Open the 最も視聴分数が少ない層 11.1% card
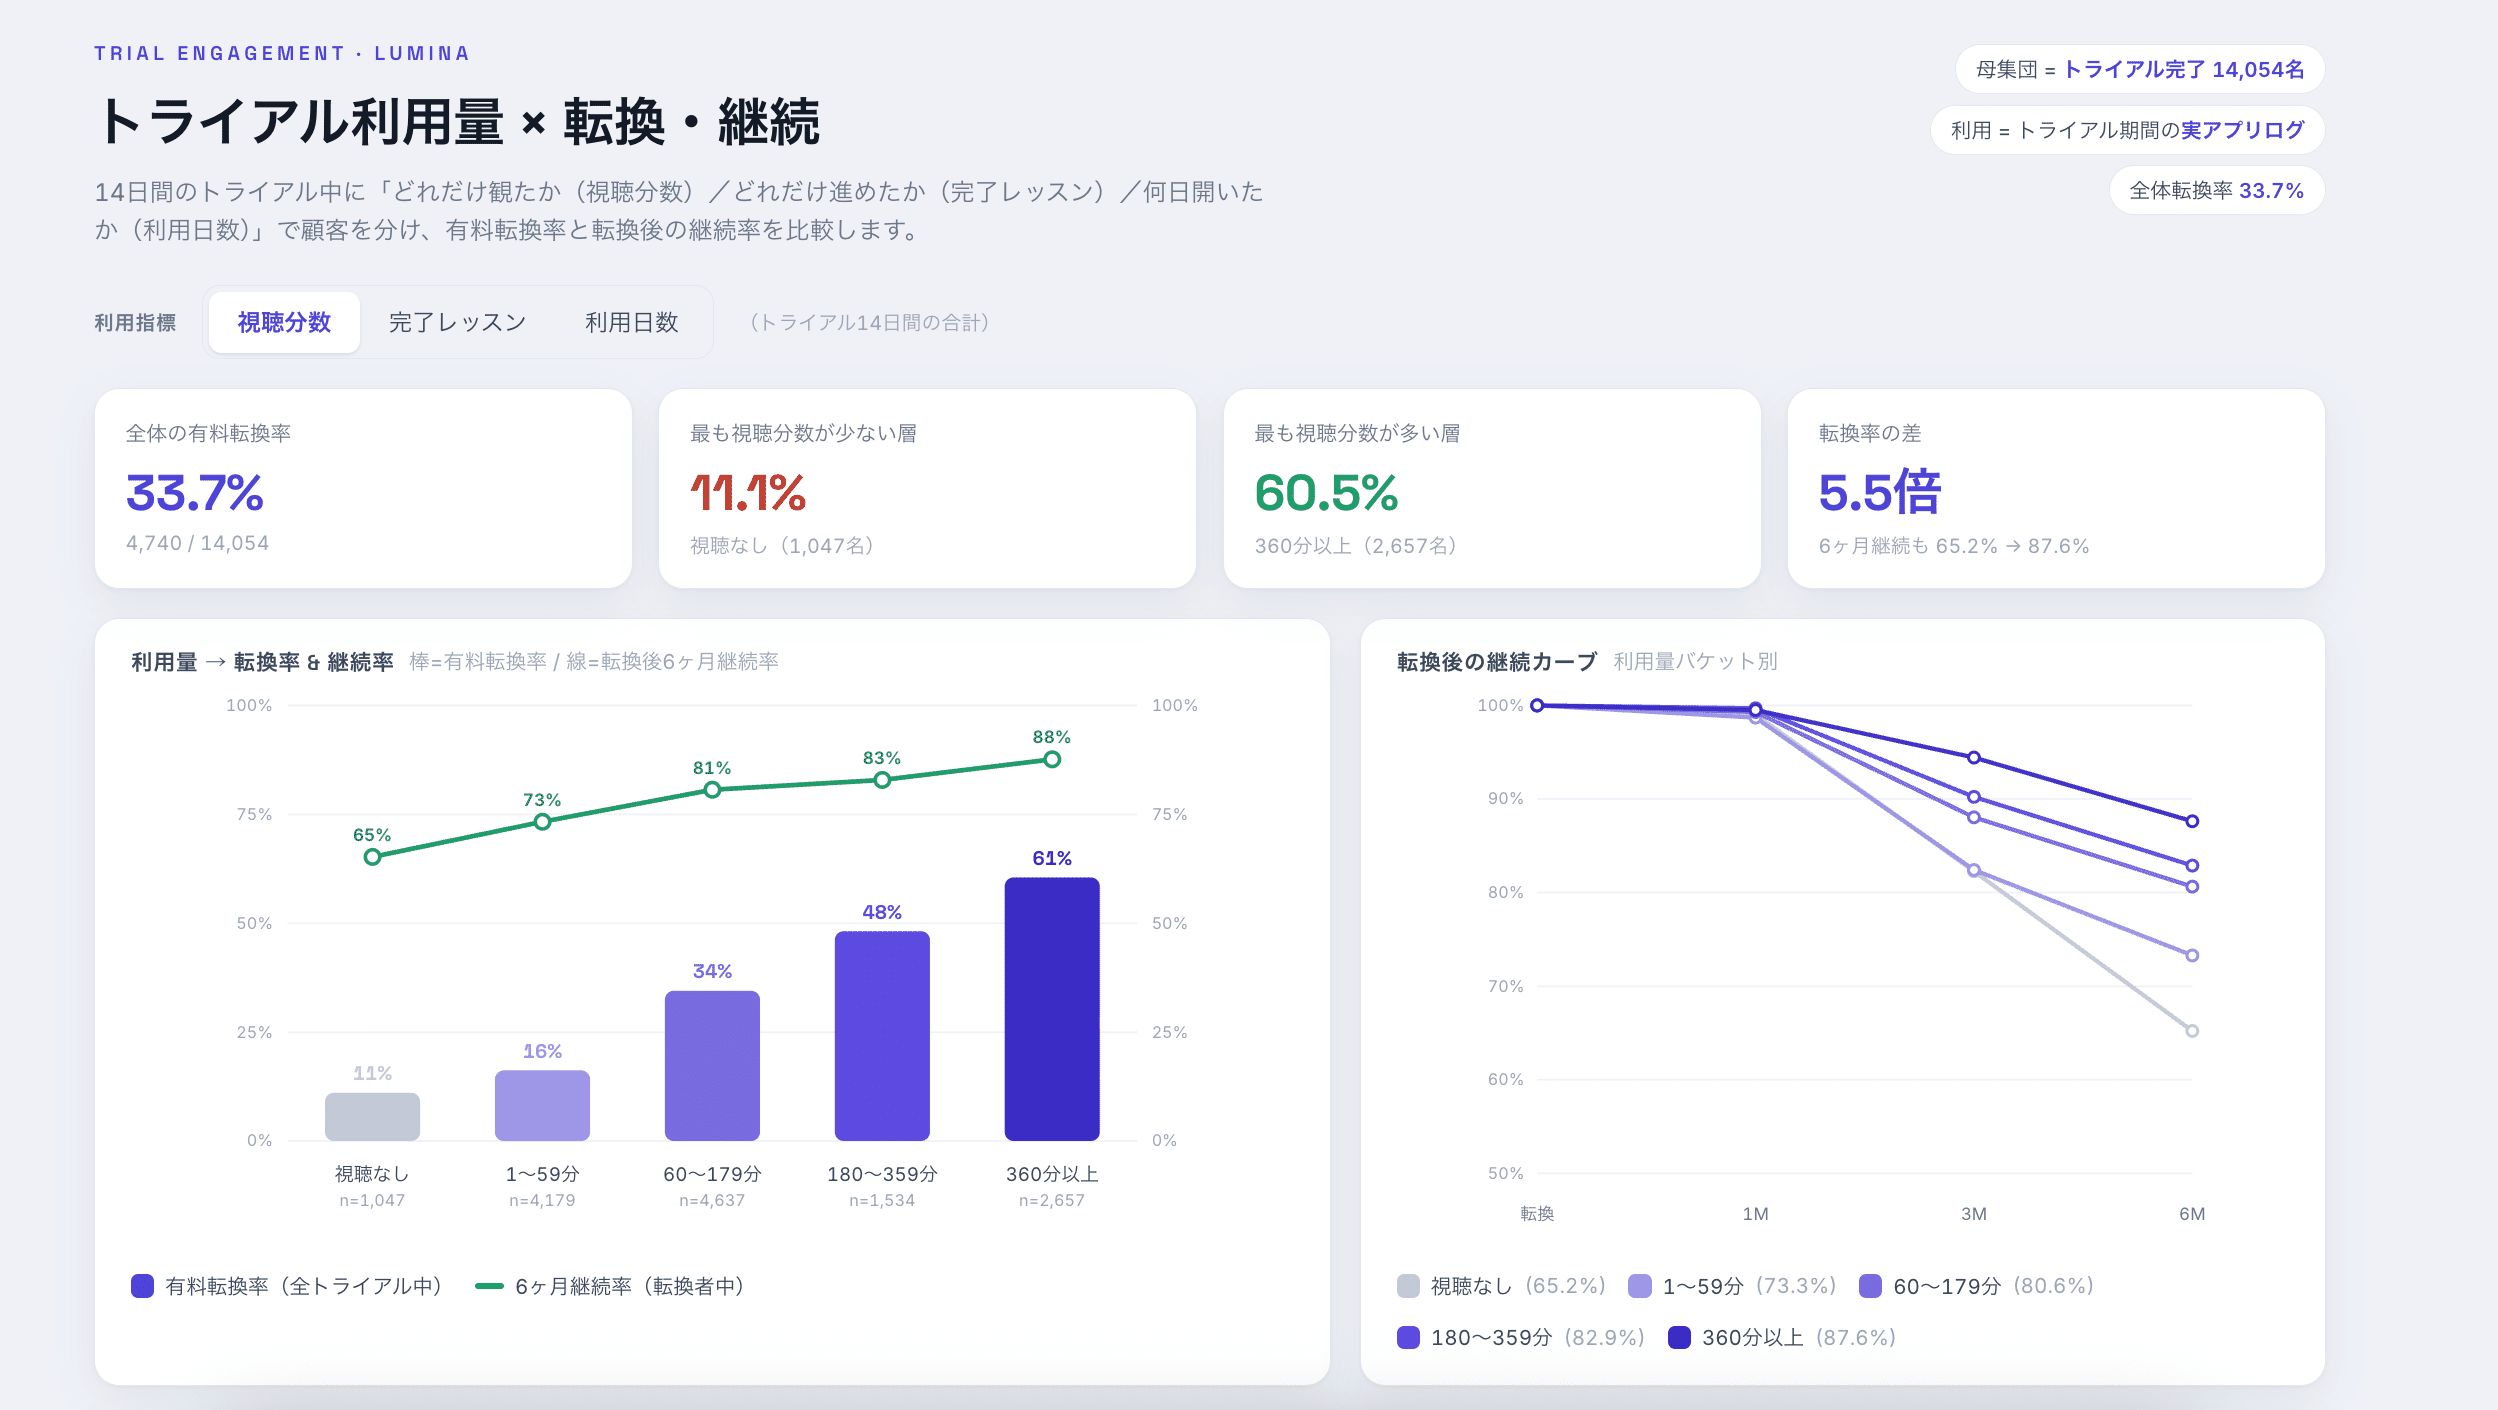This screenshot has height=1410, width=2498. coord(927,488)
